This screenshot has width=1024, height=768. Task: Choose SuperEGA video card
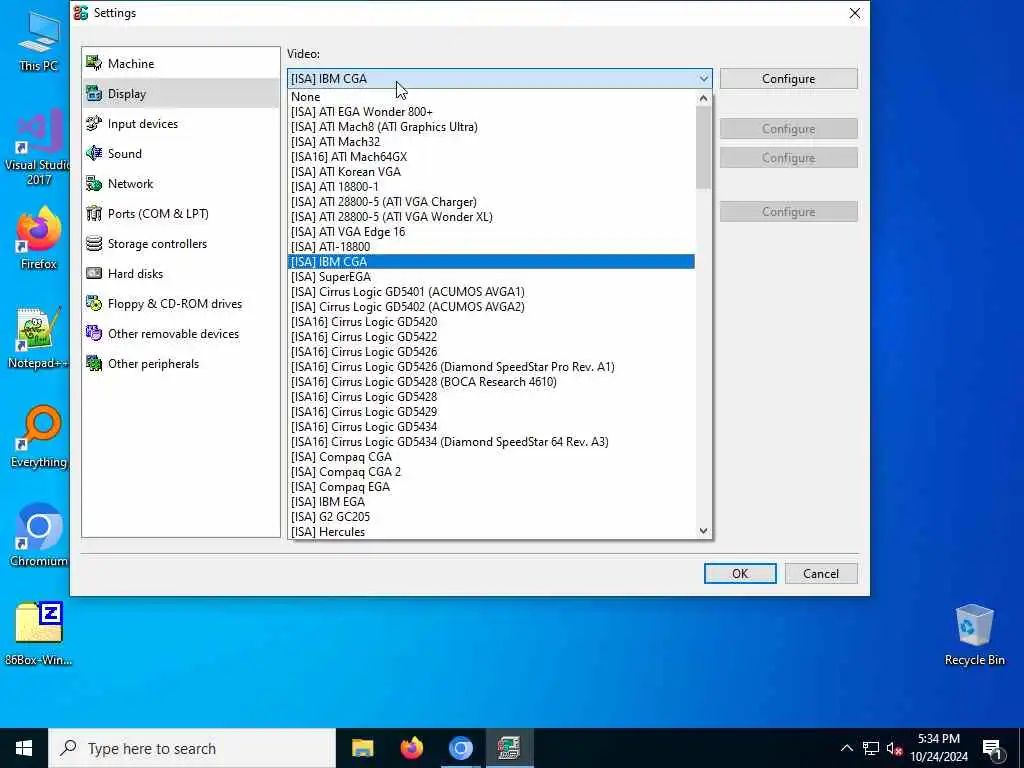(491, 277)
